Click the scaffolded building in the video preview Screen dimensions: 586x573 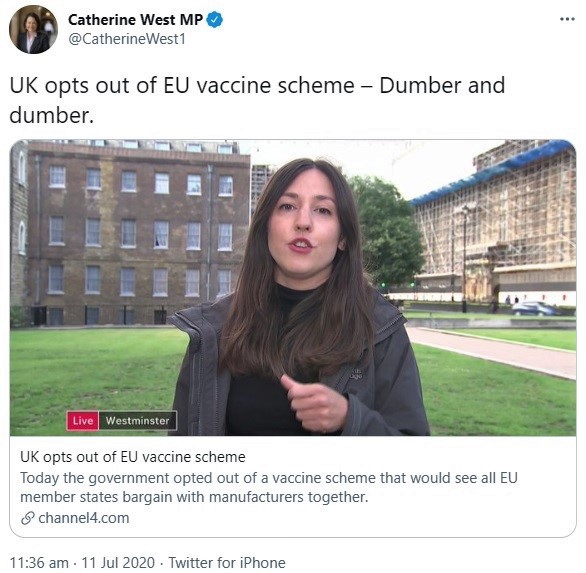tap(495, 221)
